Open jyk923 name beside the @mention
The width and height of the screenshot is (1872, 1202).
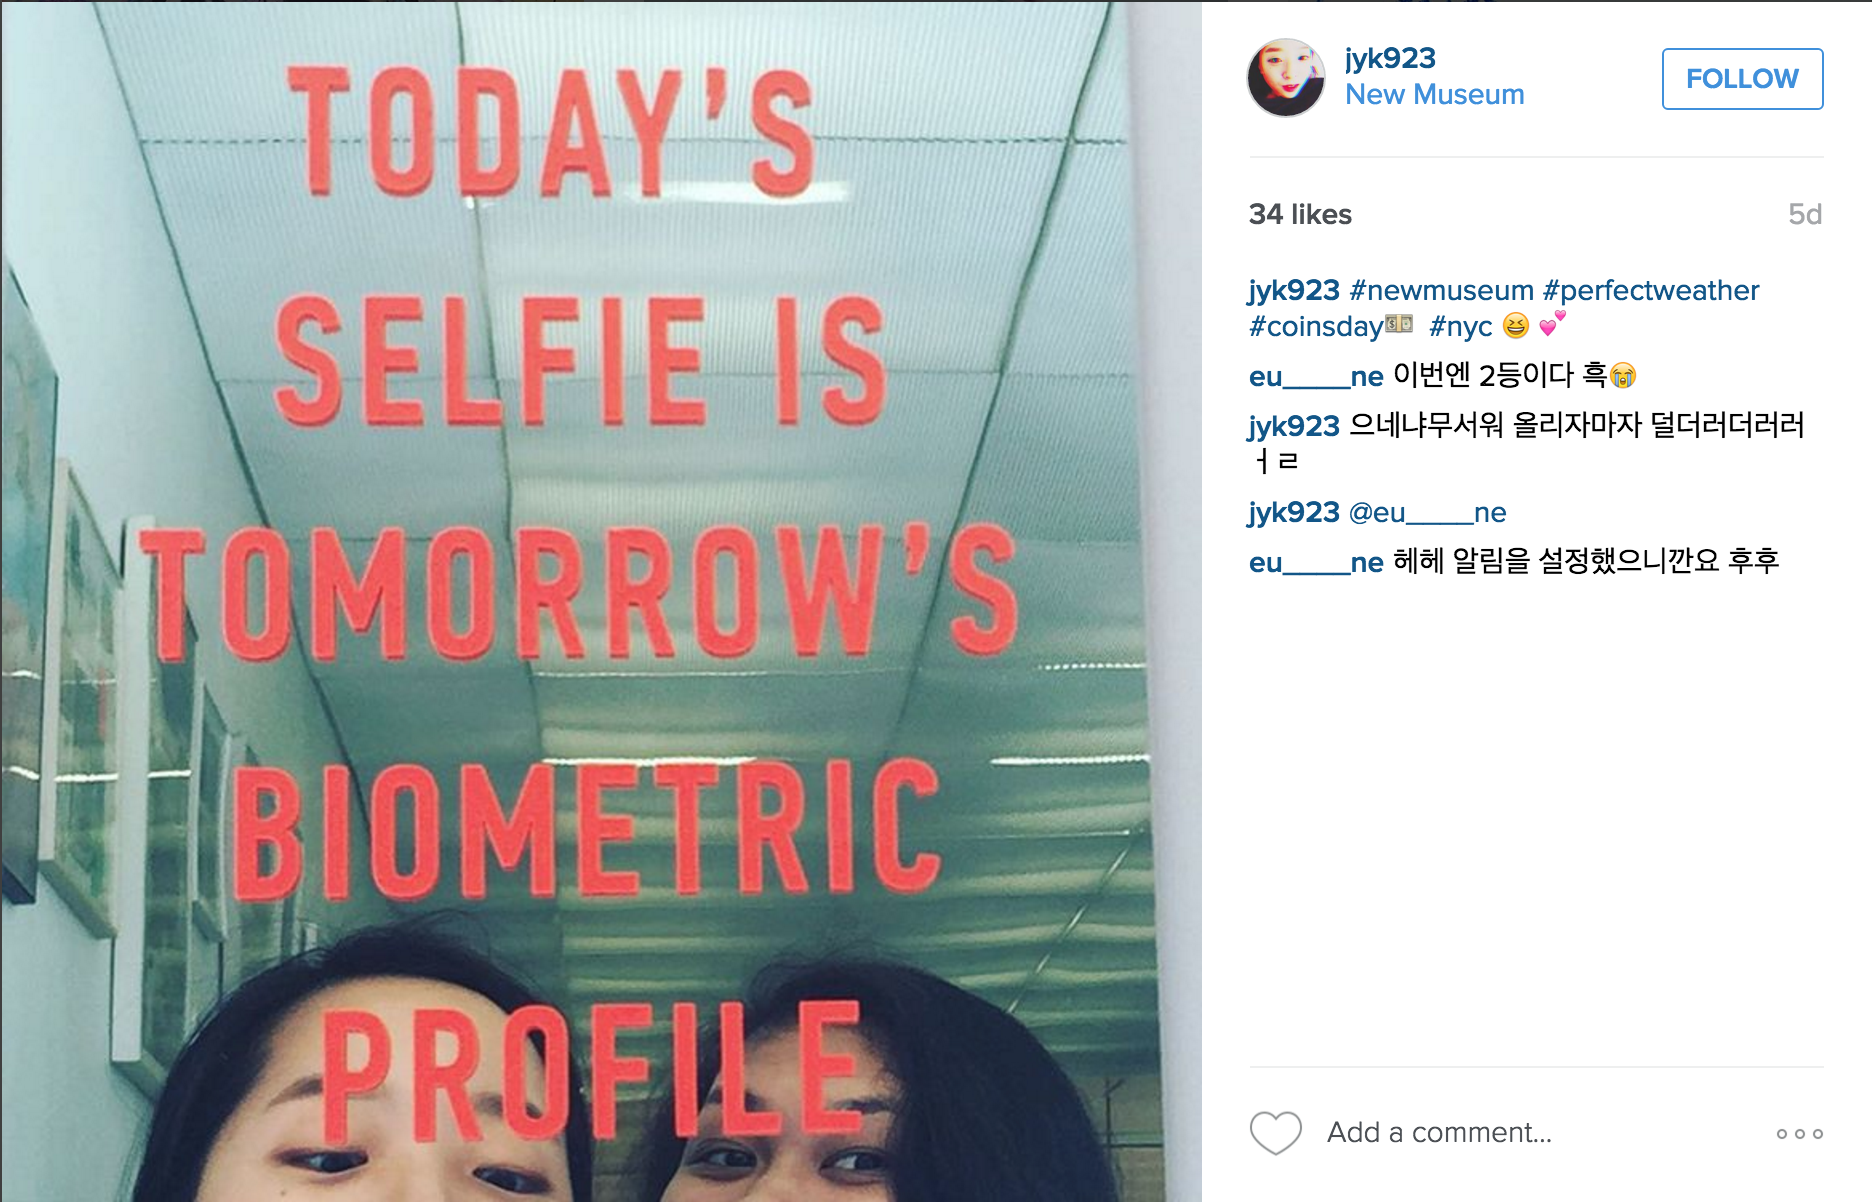tap(1294, 512)
